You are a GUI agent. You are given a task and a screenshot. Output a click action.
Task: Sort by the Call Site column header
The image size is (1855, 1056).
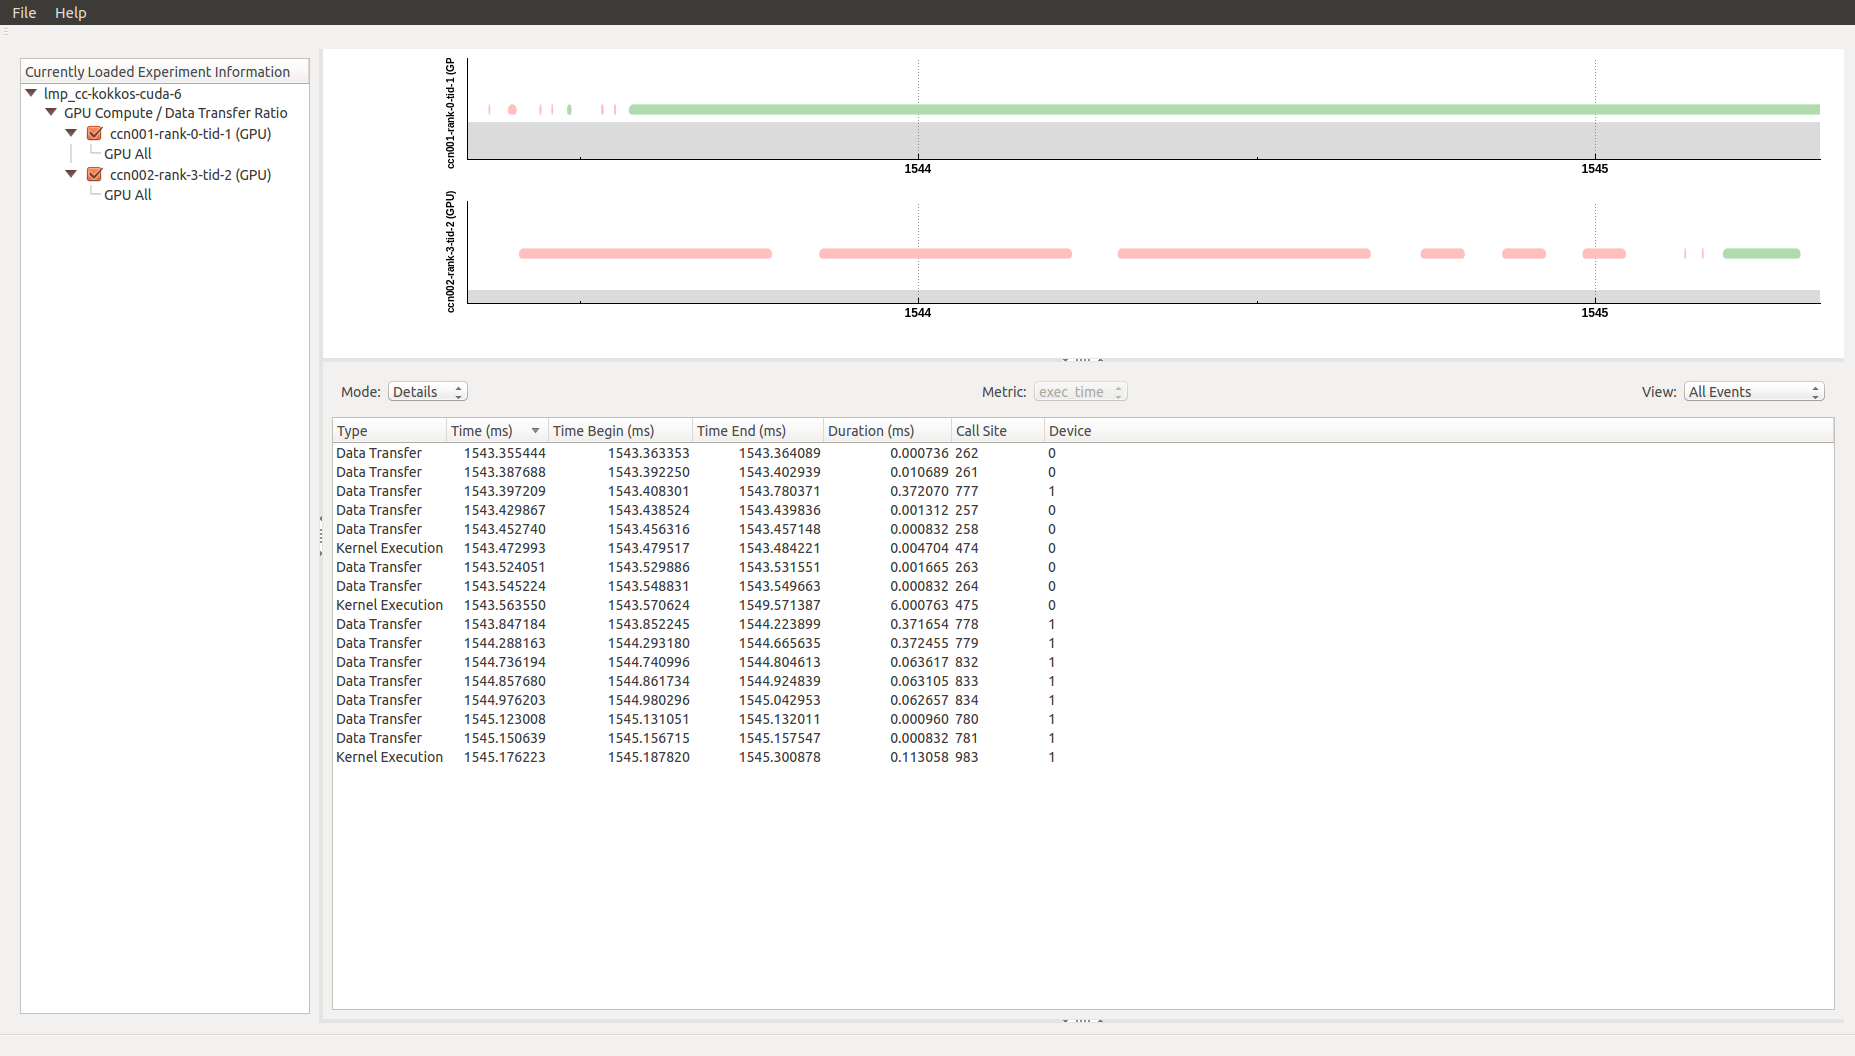997,431
